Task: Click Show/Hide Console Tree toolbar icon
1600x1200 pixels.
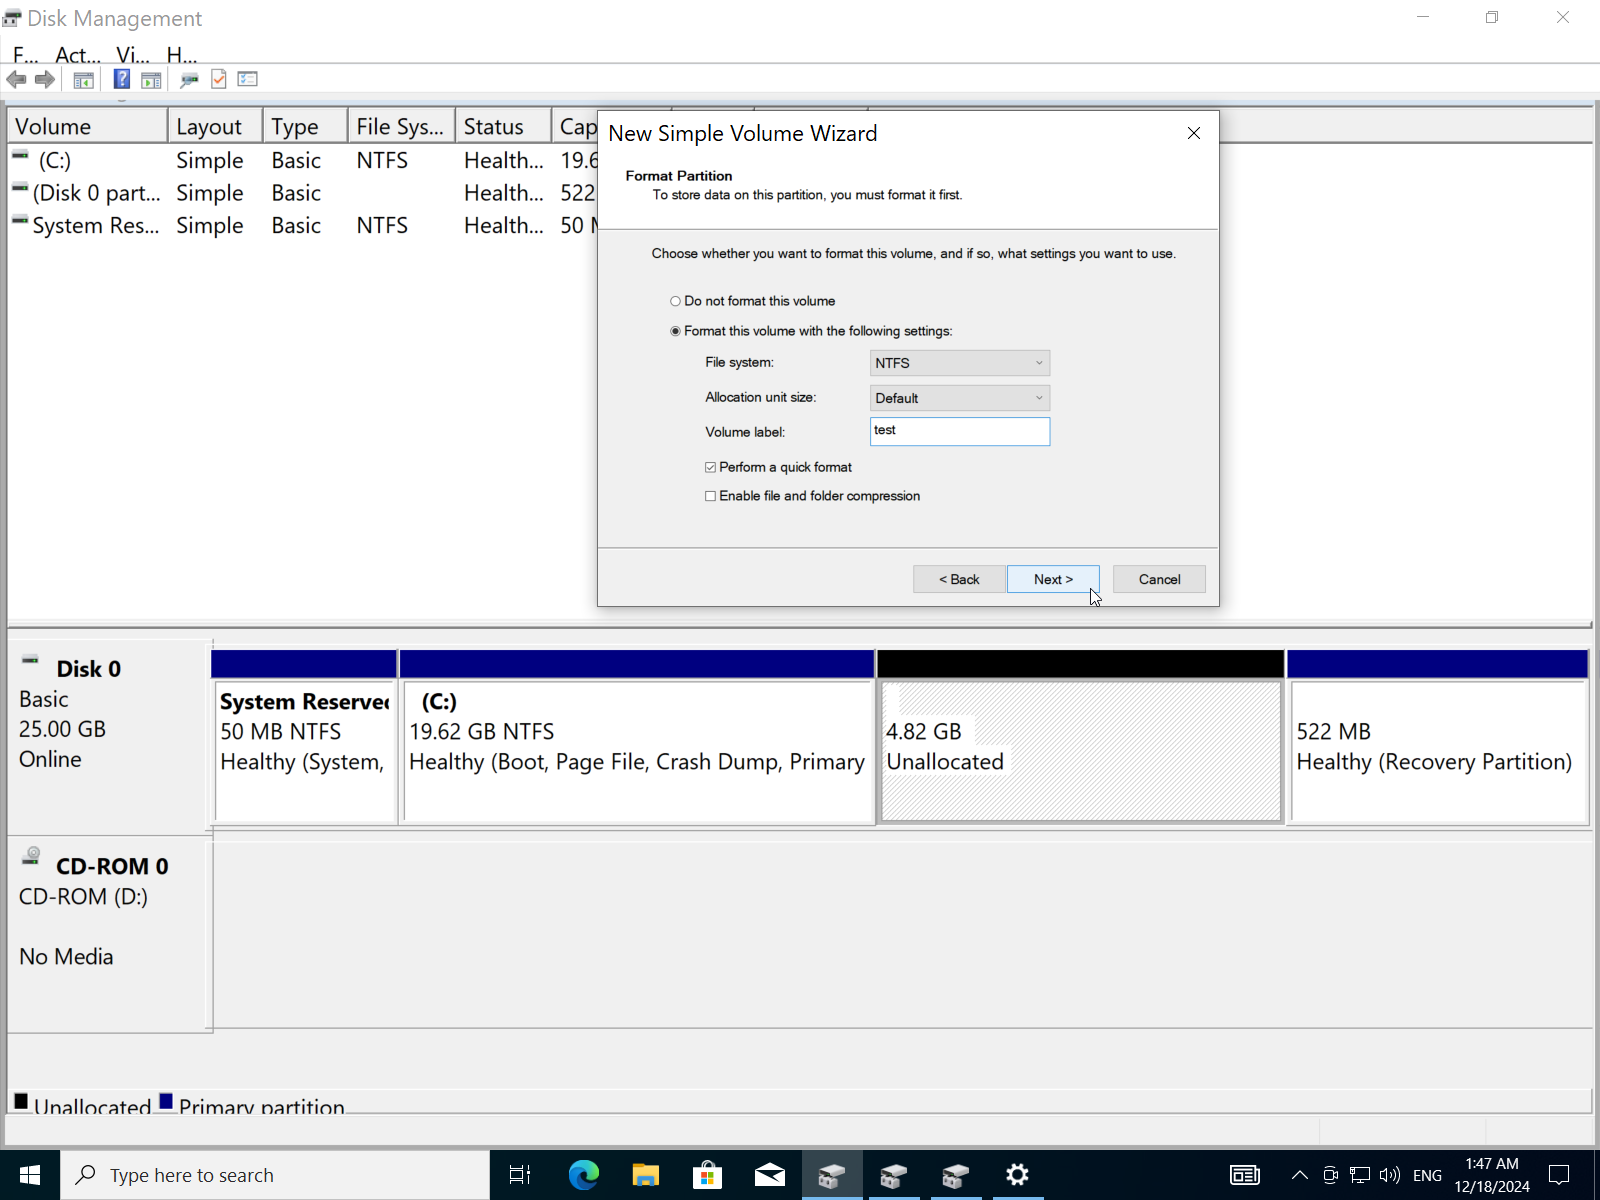Action: pyautogui.click(x=84, y=80)
